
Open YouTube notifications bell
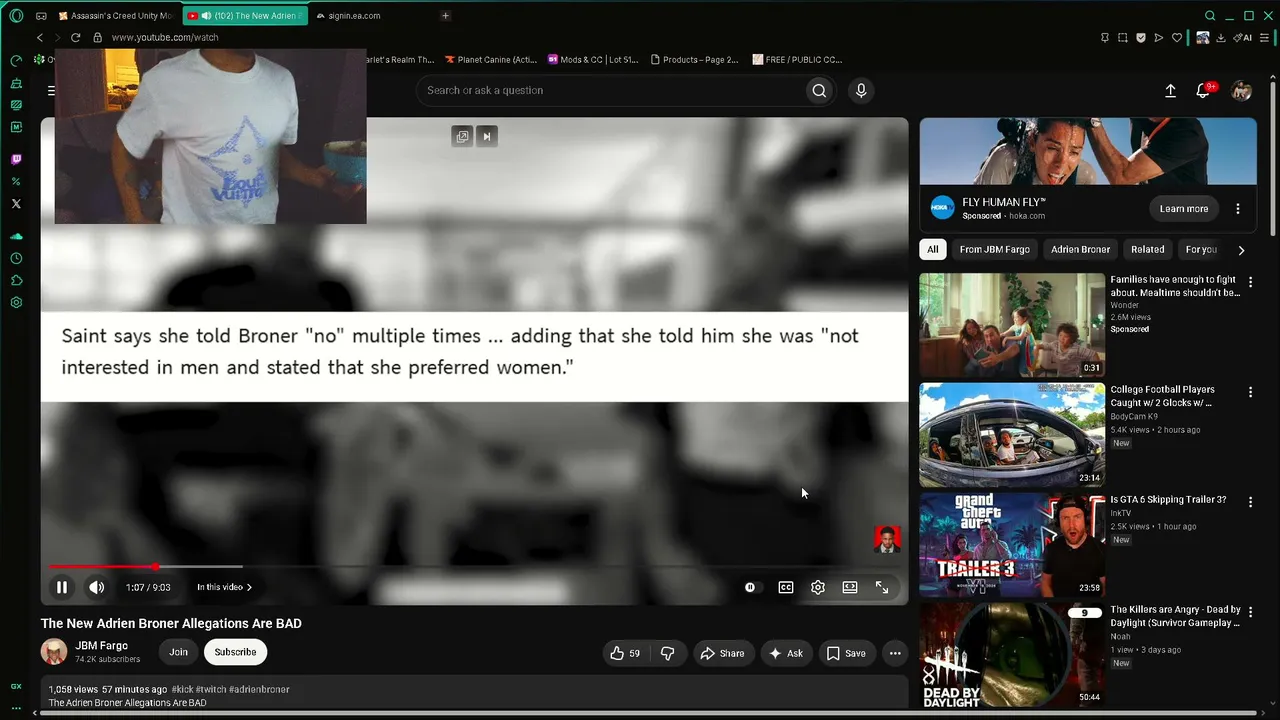click(1203, 90)
